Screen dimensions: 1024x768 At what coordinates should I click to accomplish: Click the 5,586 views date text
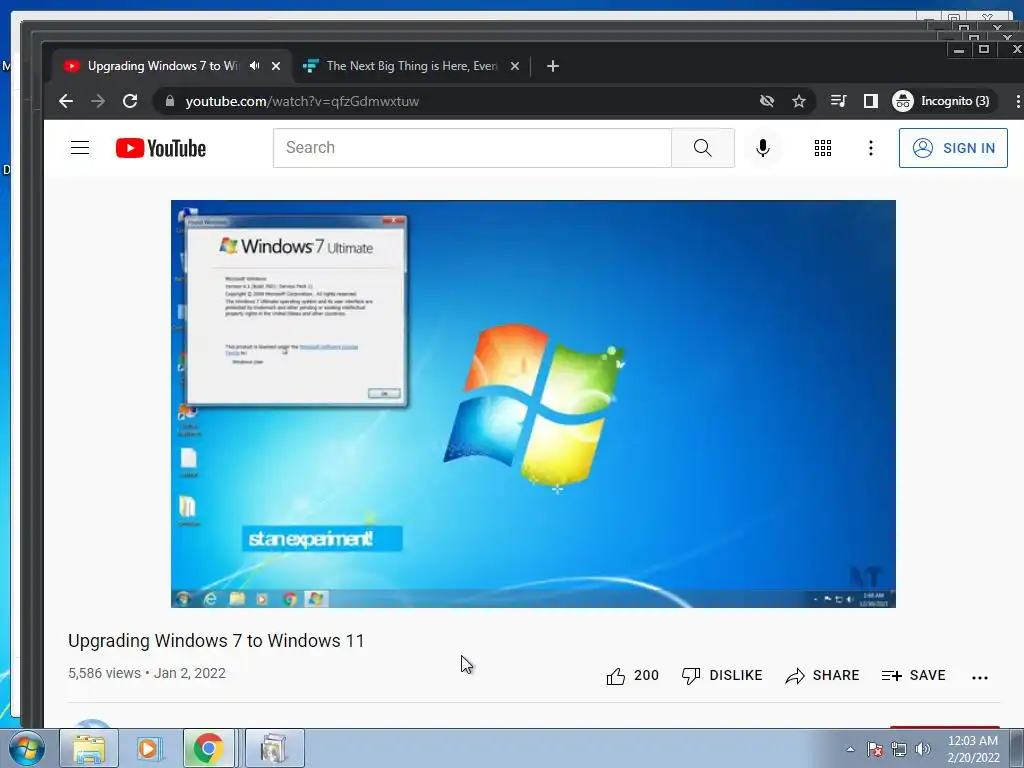point(147,673)
